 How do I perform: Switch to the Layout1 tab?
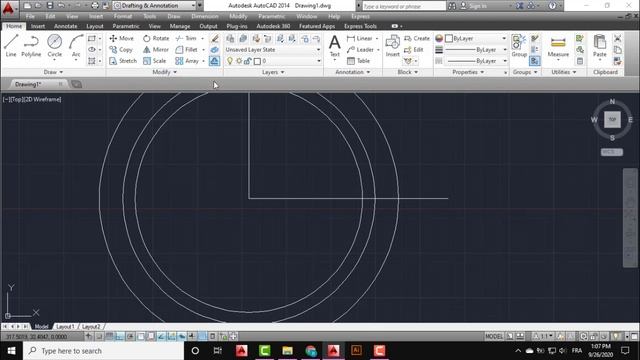click(x=65, y=327)
